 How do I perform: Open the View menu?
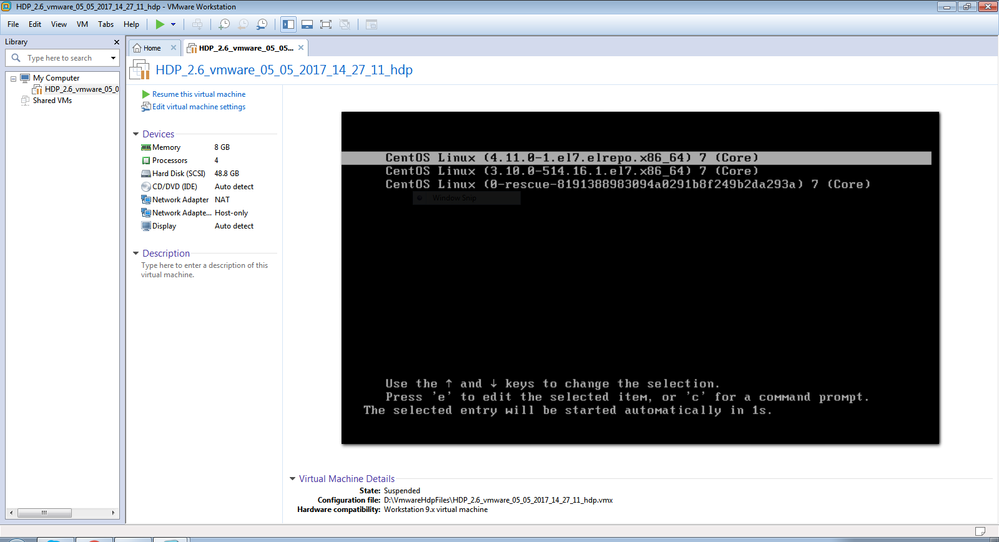[x=59, y=24]
